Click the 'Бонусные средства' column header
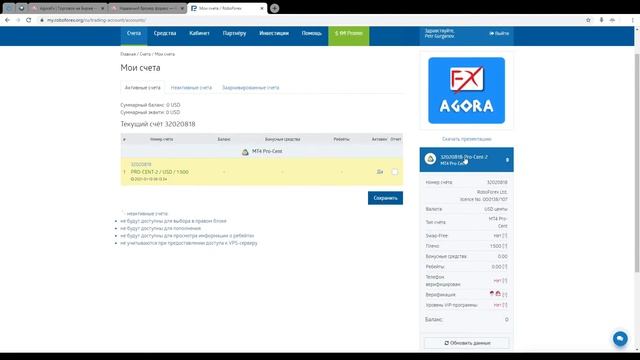The image size is (640, 360). click(282, 140)
